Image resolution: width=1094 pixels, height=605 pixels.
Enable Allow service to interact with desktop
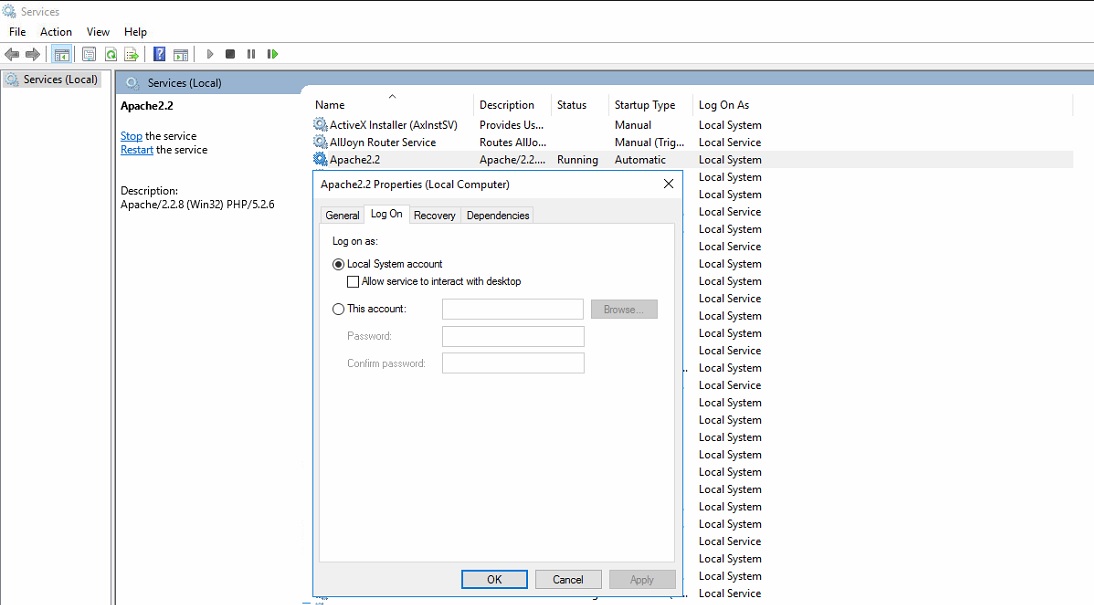click(353, 282)
